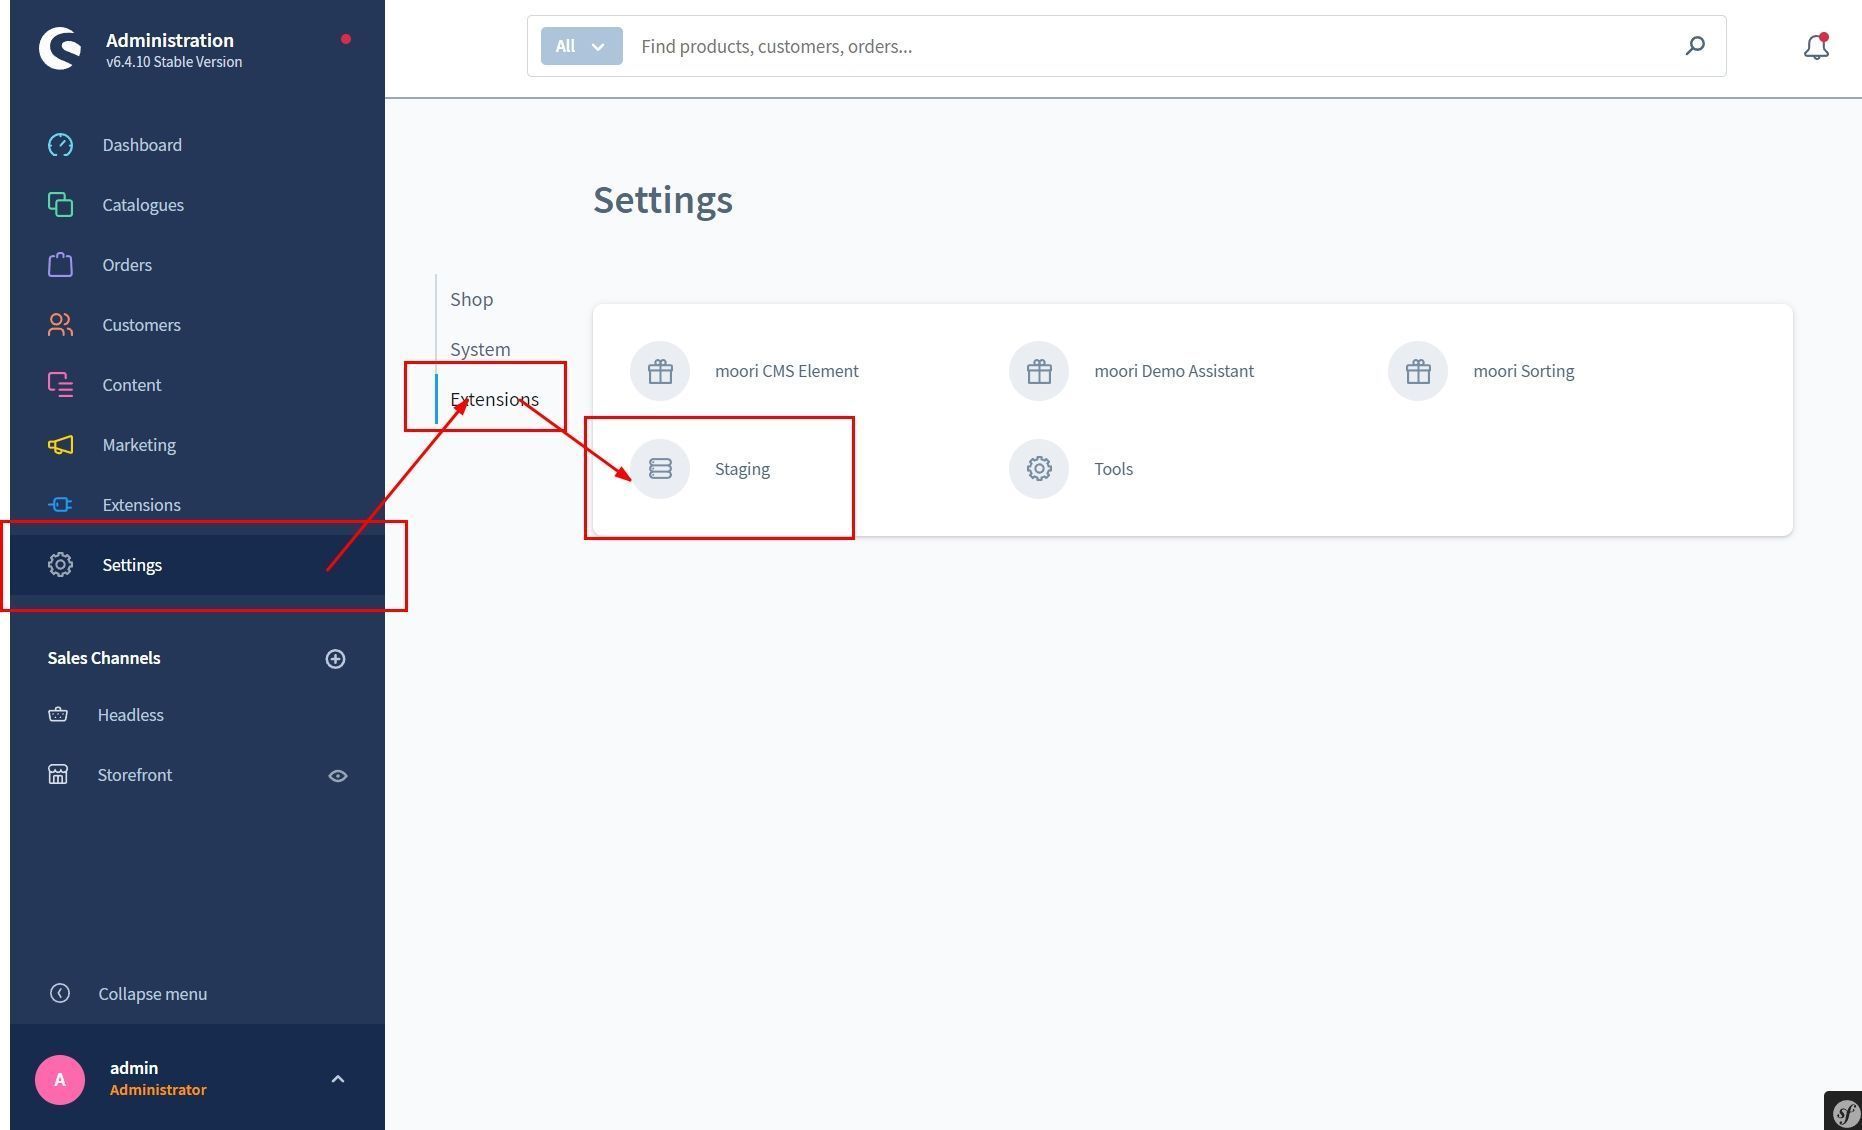Viewport: 1862px width, 1130px height.
Task: Open notifications bell icon
Action: 1816,47
